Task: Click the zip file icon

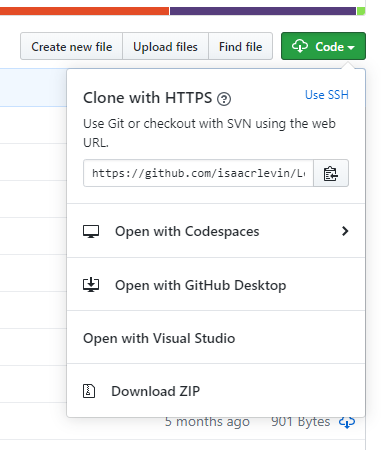Action: (x=89, y=391)
